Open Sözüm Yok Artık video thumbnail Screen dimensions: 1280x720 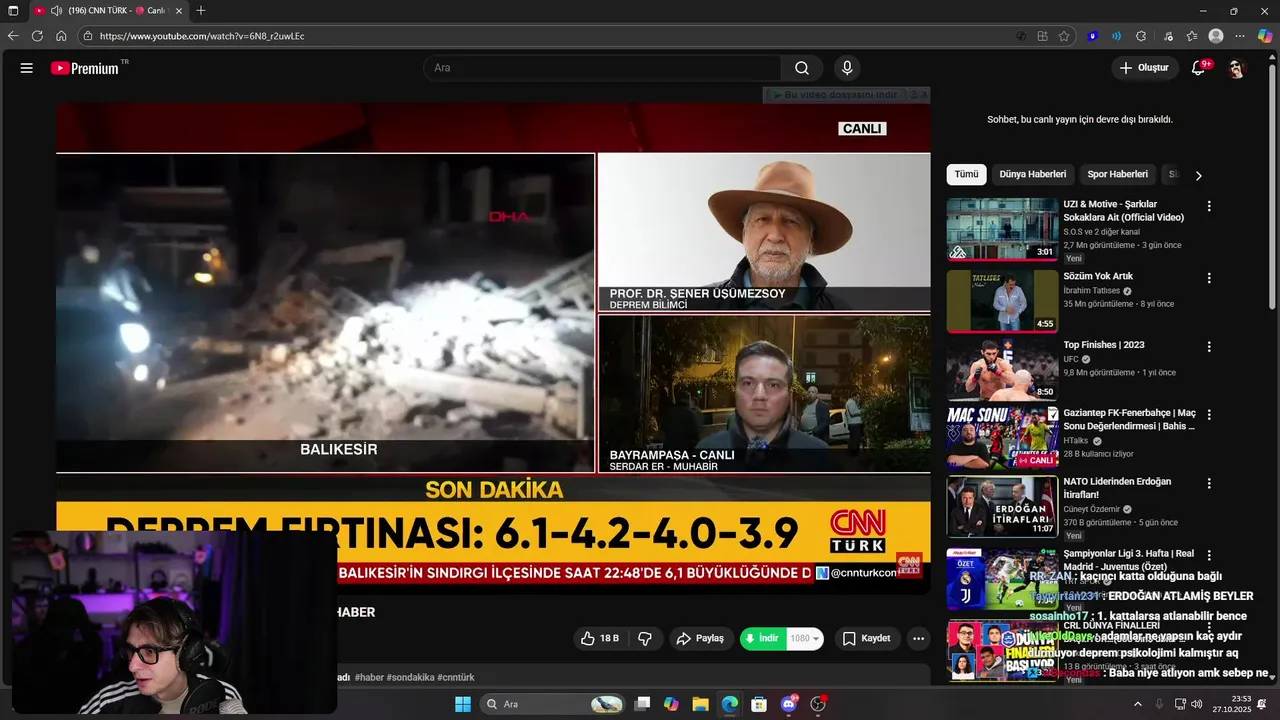tap(1002, 301)
